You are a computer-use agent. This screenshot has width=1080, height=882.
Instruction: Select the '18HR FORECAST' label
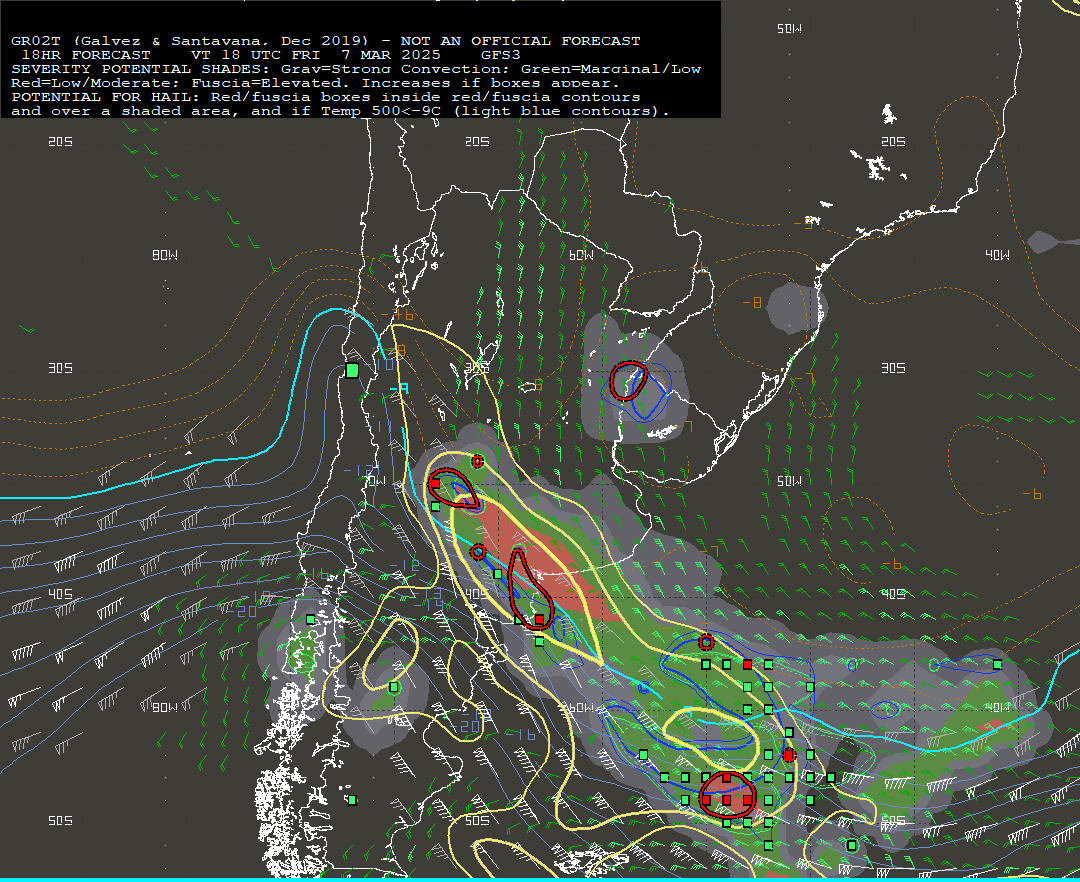pos(86,55)
